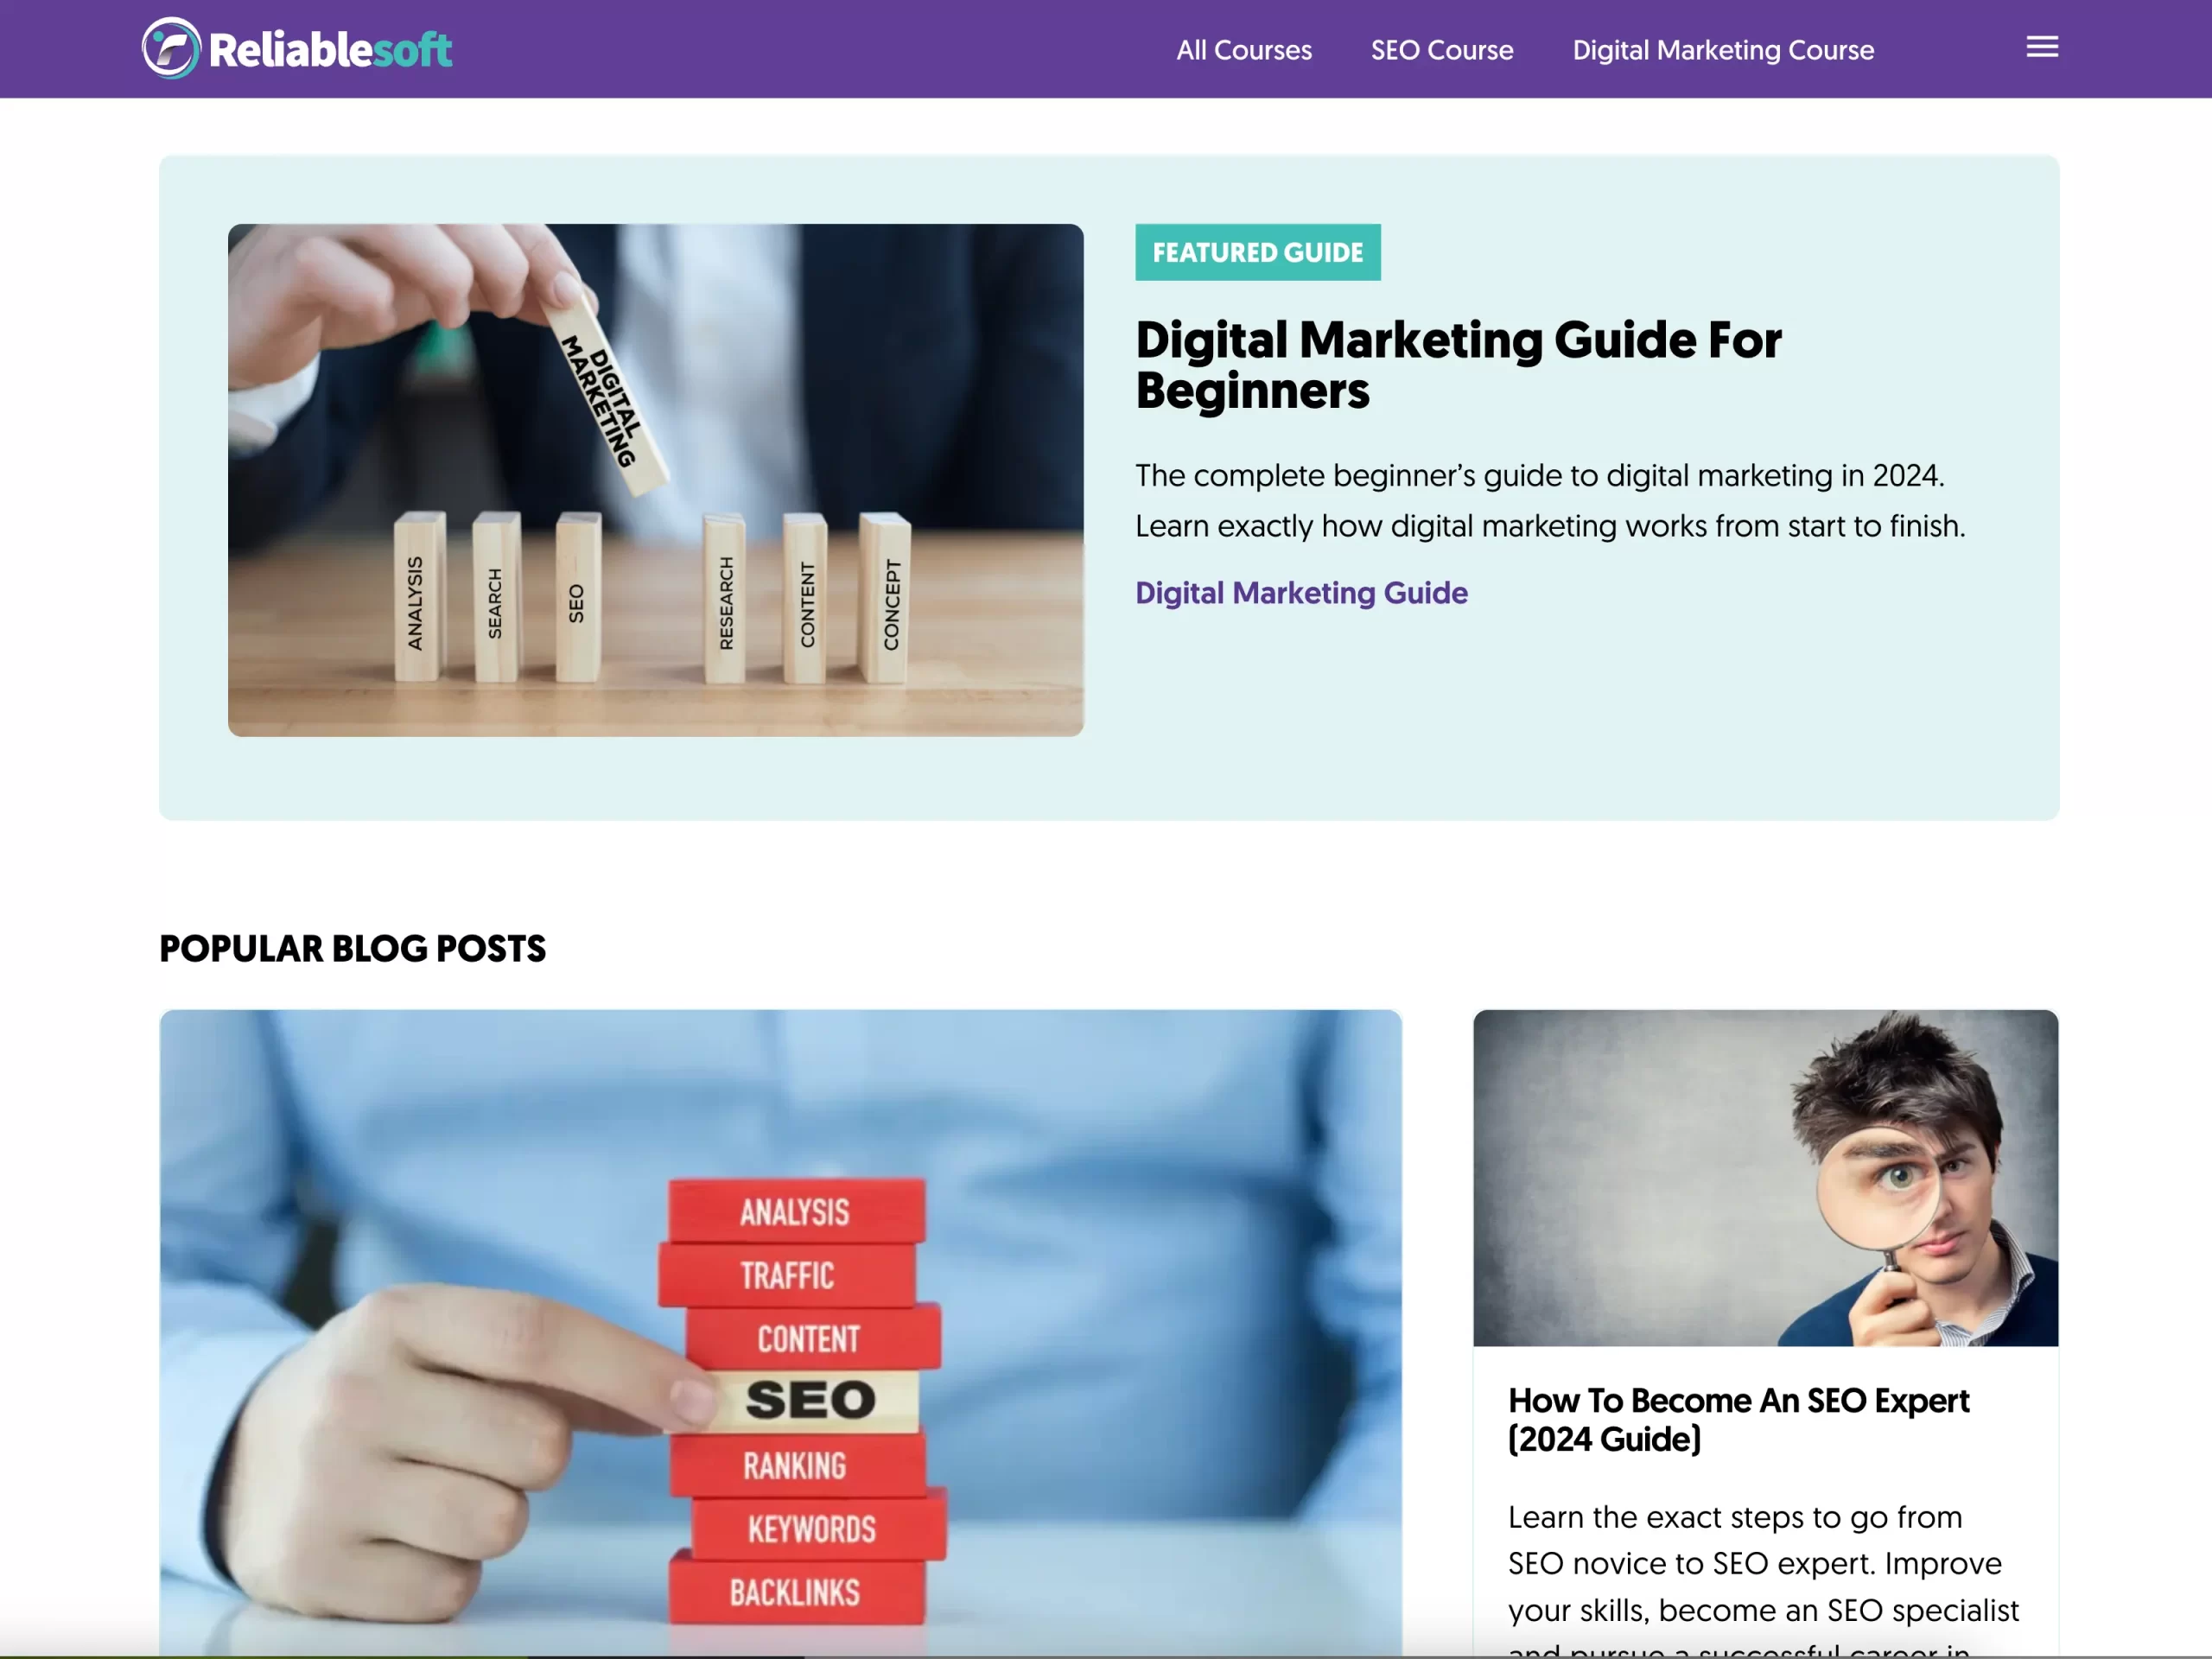
Task: Follow the purple Digital Marketing Guide link
Action: point(1301,593)
